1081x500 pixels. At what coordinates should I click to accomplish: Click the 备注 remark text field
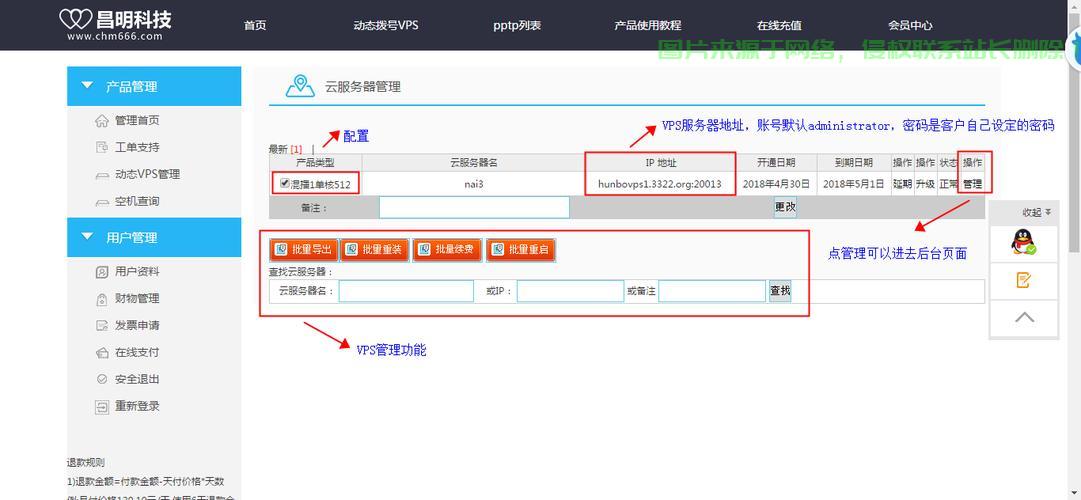click(x=474, y=208)
